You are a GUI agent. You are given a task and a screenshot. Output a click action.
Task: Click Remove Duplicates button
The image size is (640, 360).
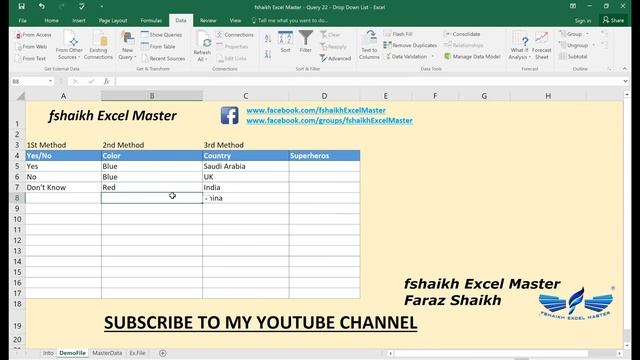[x=410, y=45]
